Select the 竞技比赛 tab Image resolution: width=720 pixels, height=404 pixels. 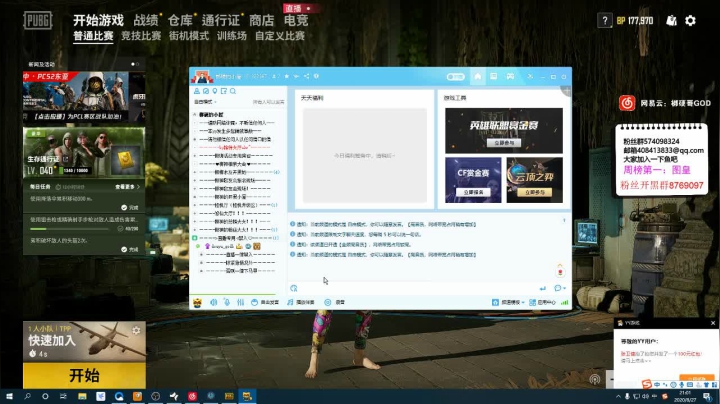(x=141, y=36)
